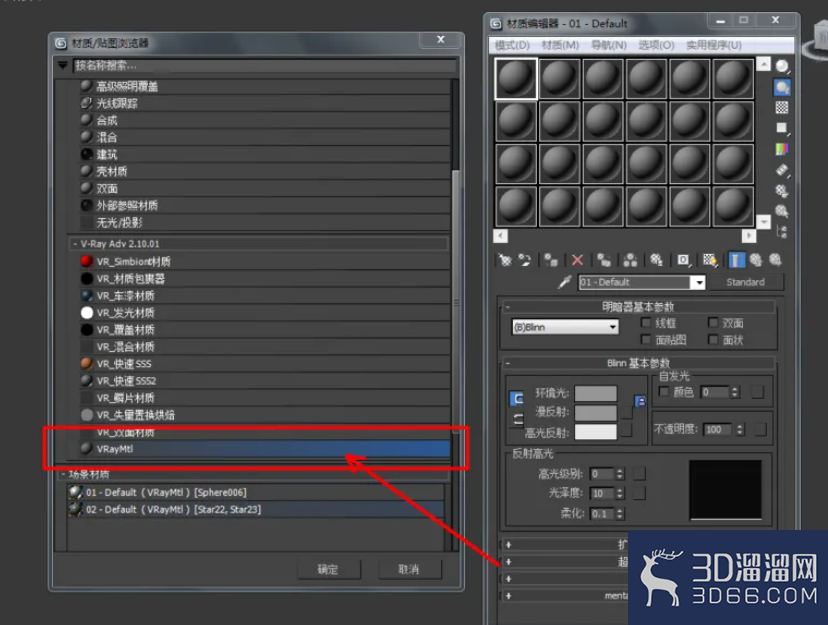Toggle the Backlight icon in the side toolbar
Image resolution: width=828 pixels, height=625 pixels.
click(782, 87)
